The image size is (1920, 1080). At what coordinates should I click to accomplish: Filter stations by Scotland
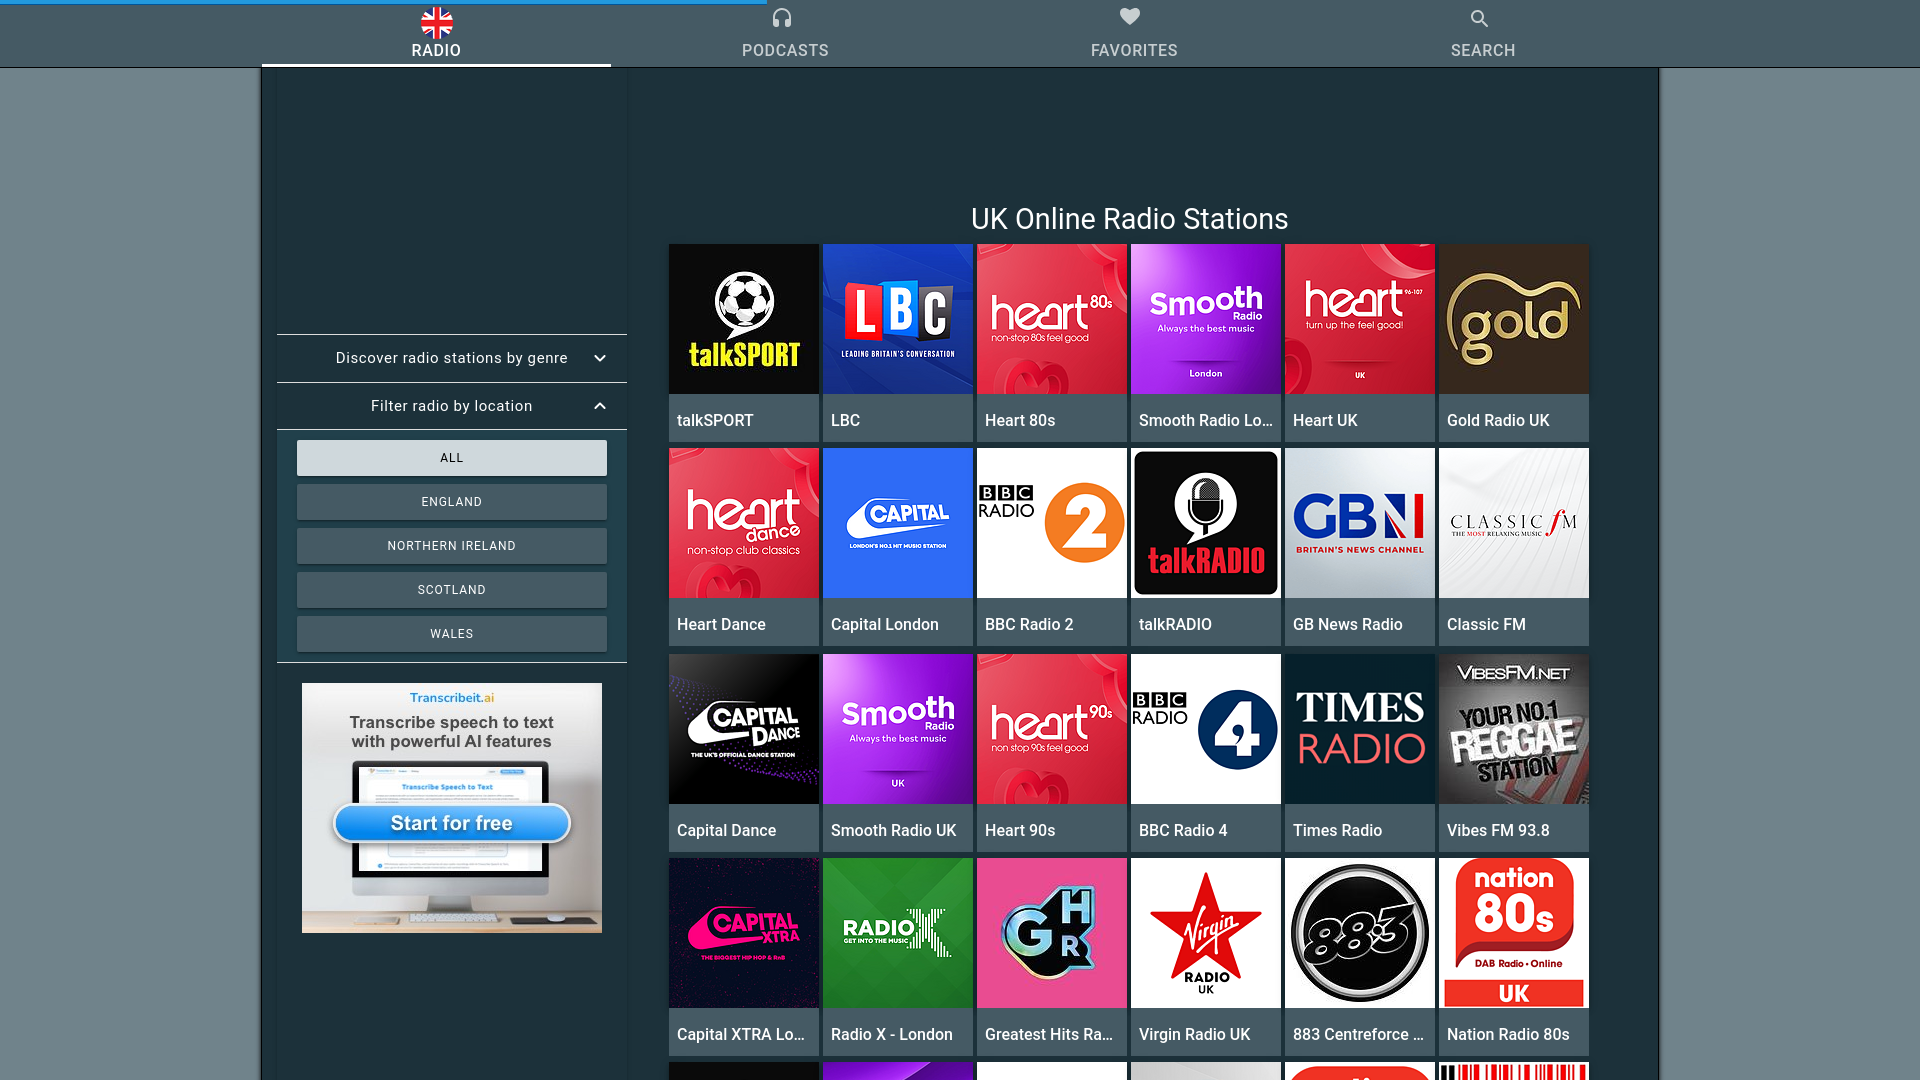[x=452, y=590]
